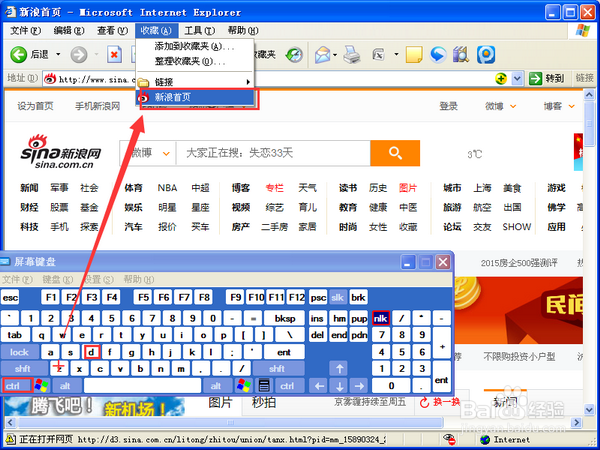Image resolution: width=600 pixels, height=450 pixels.
Task: Click the left Windows logo key
Action: pos(41,386)
